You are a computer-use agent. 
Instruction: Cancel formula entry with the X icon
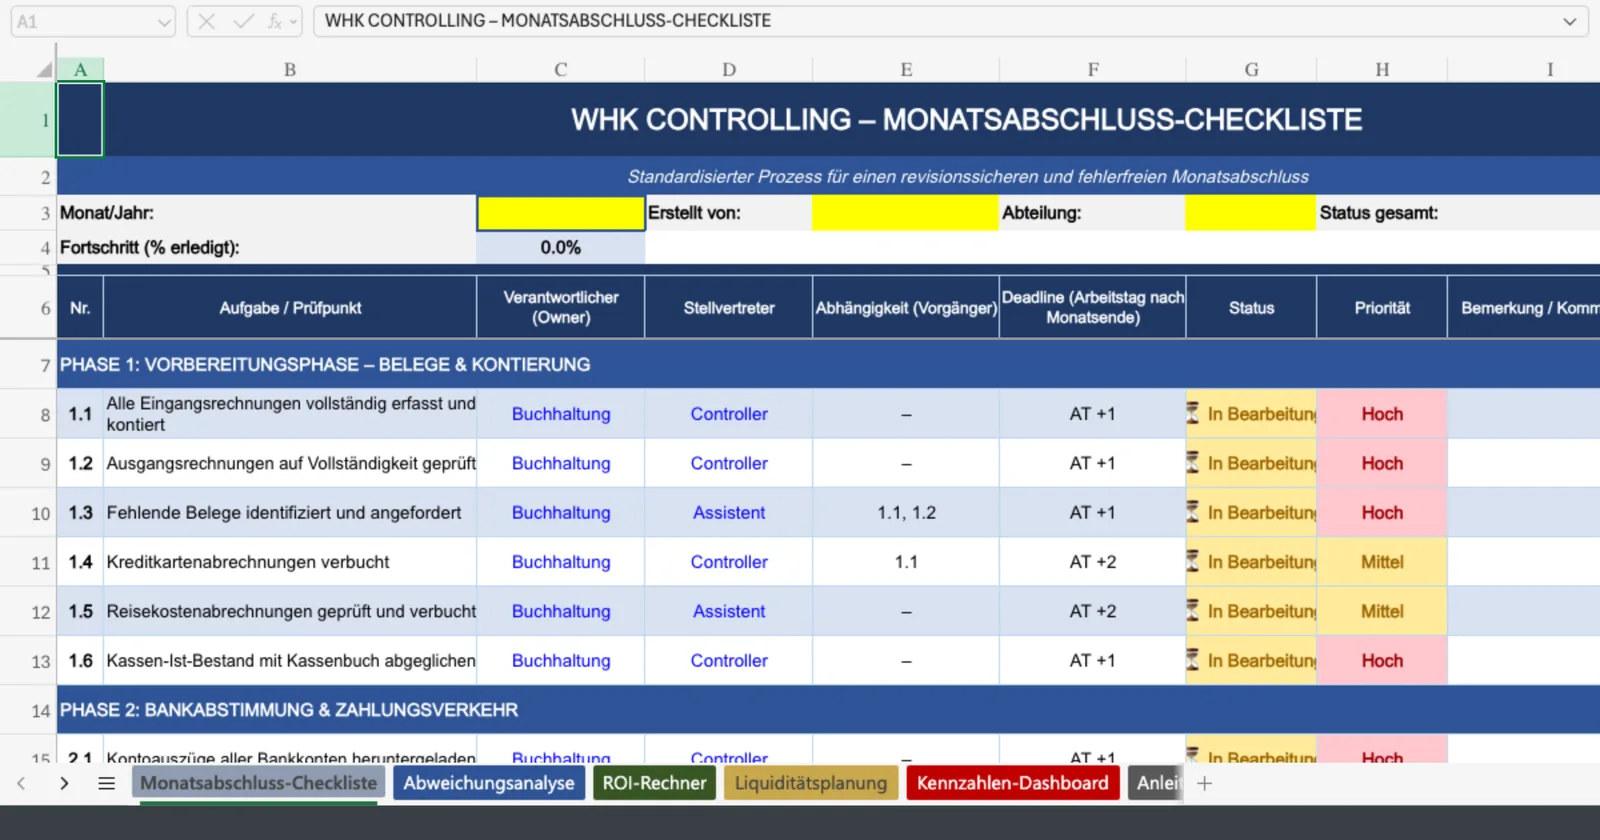tap(207, 21)
